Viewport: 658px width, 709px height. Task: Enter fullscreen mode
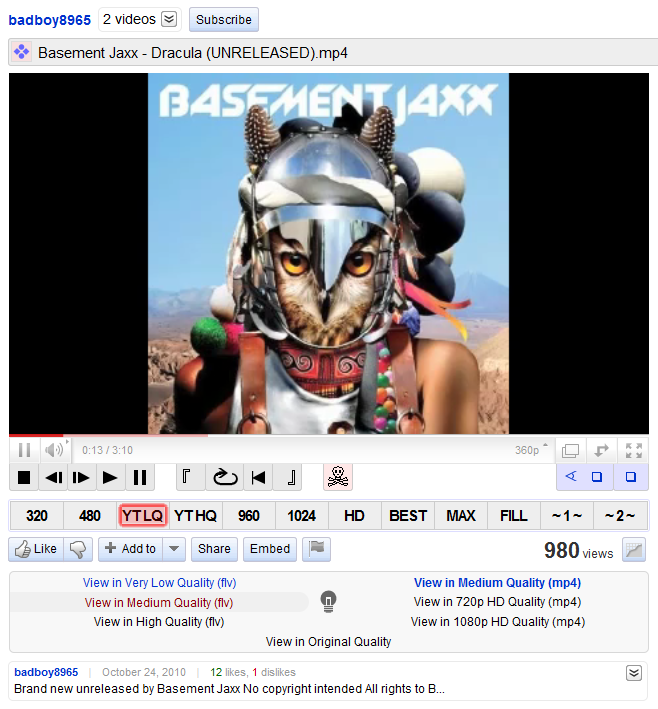pyautogui.click(x=634, y=450)
